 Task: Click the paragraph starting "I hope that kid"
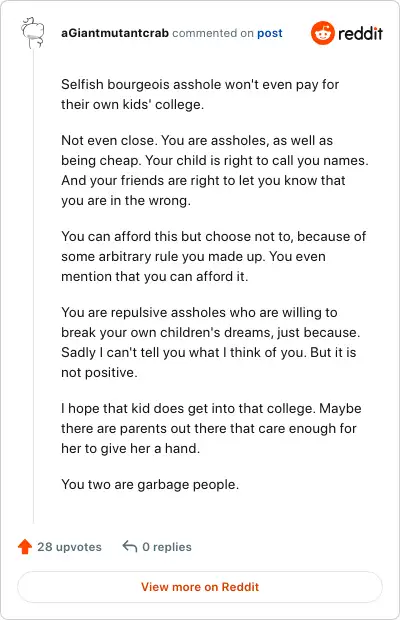coord(211,428)
